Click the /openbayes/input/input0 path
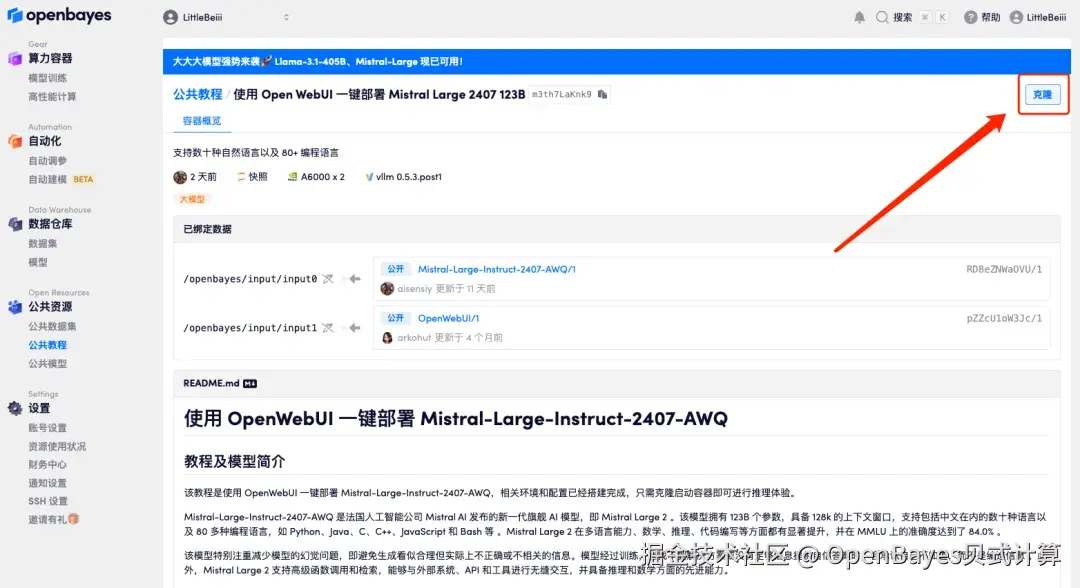The height and width of the screenshot is (588, 1080). (250, 279)
